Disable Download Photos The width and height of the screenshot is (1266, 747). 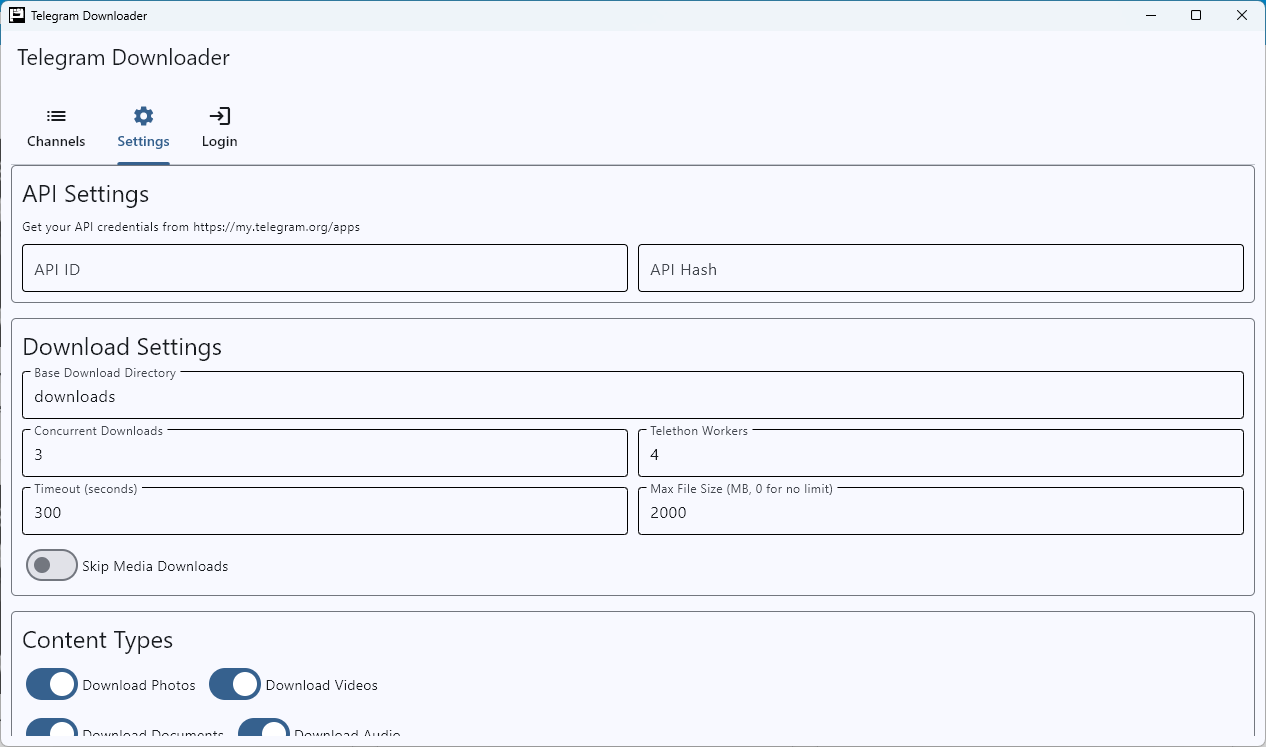[51, 684]
